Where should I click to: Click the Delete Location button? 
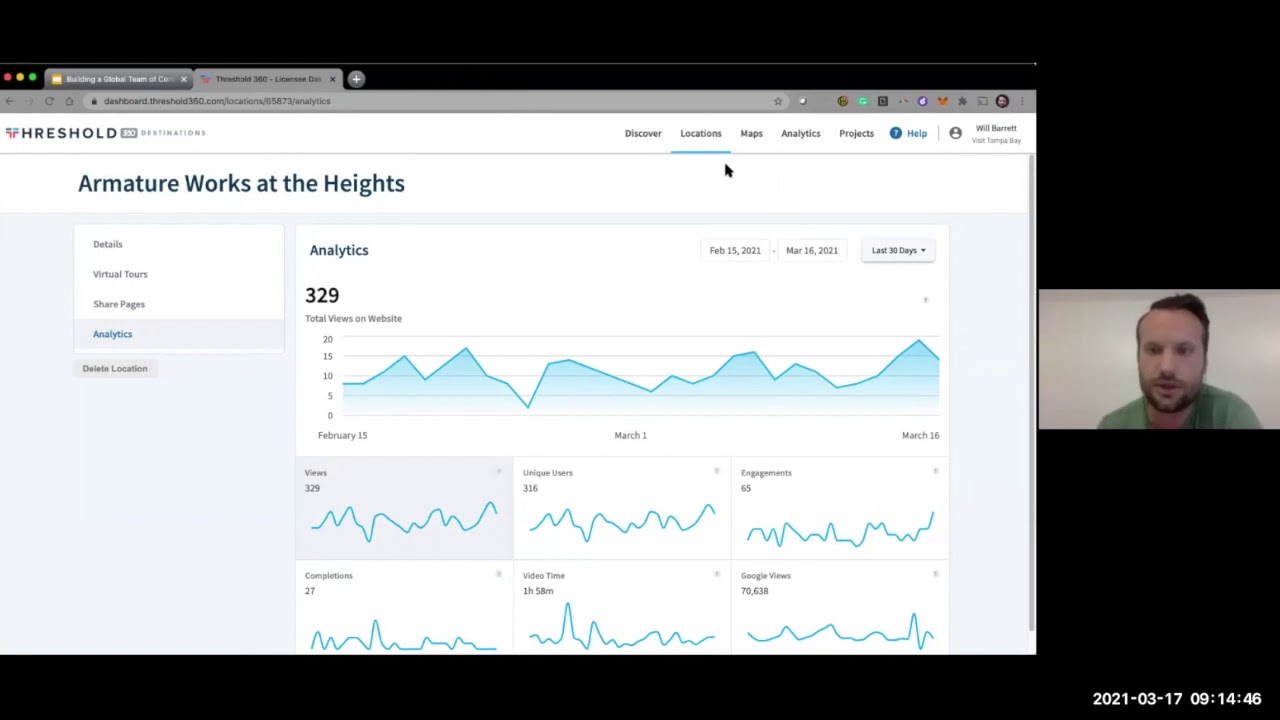pyautogui.click(x=115, y=369)
